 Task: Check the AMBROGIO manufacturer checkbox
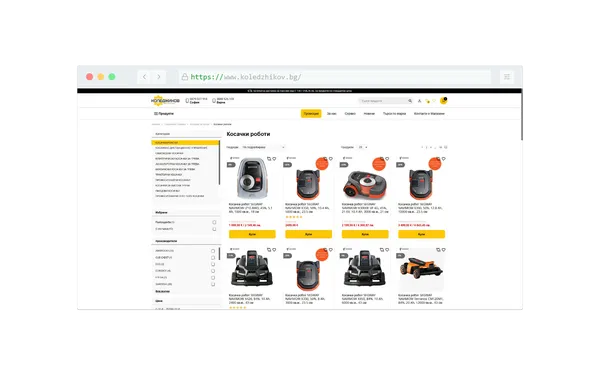coord(213,251)
